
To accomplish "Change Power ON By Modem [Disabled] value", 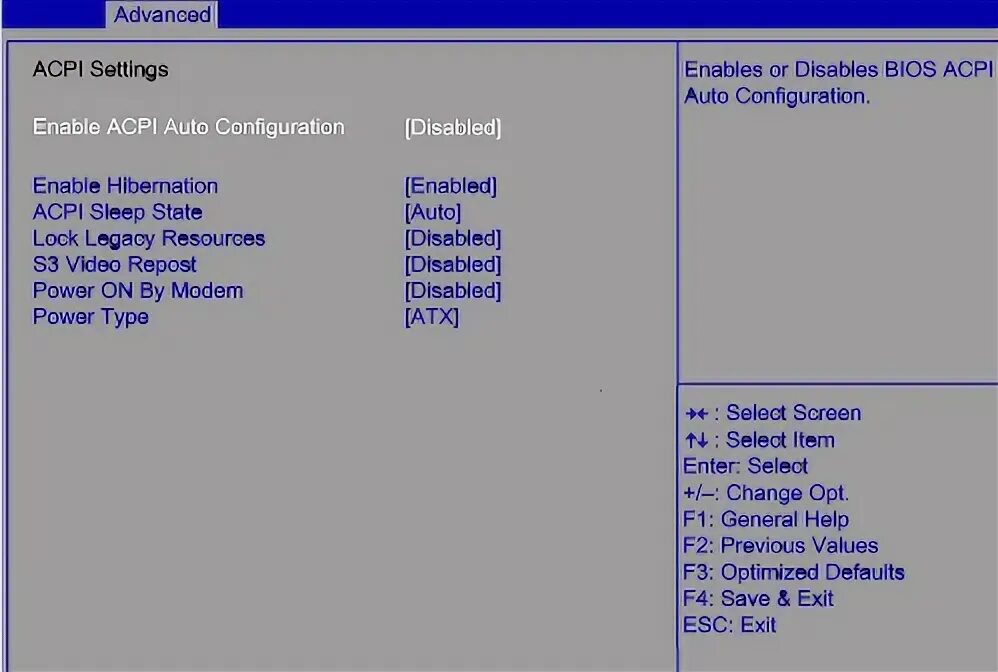I will pos(453,291).
